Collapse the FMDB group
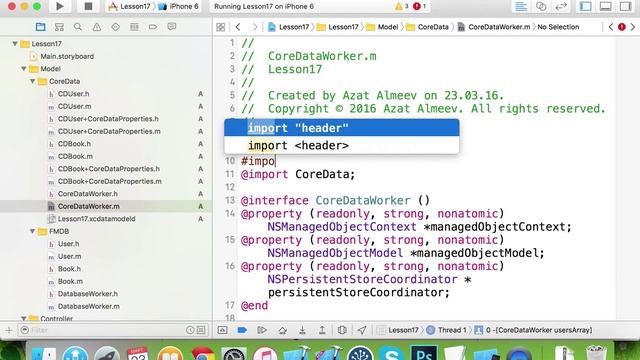Image resolution: width=640 pixels, height=360 pixels. 32,231
